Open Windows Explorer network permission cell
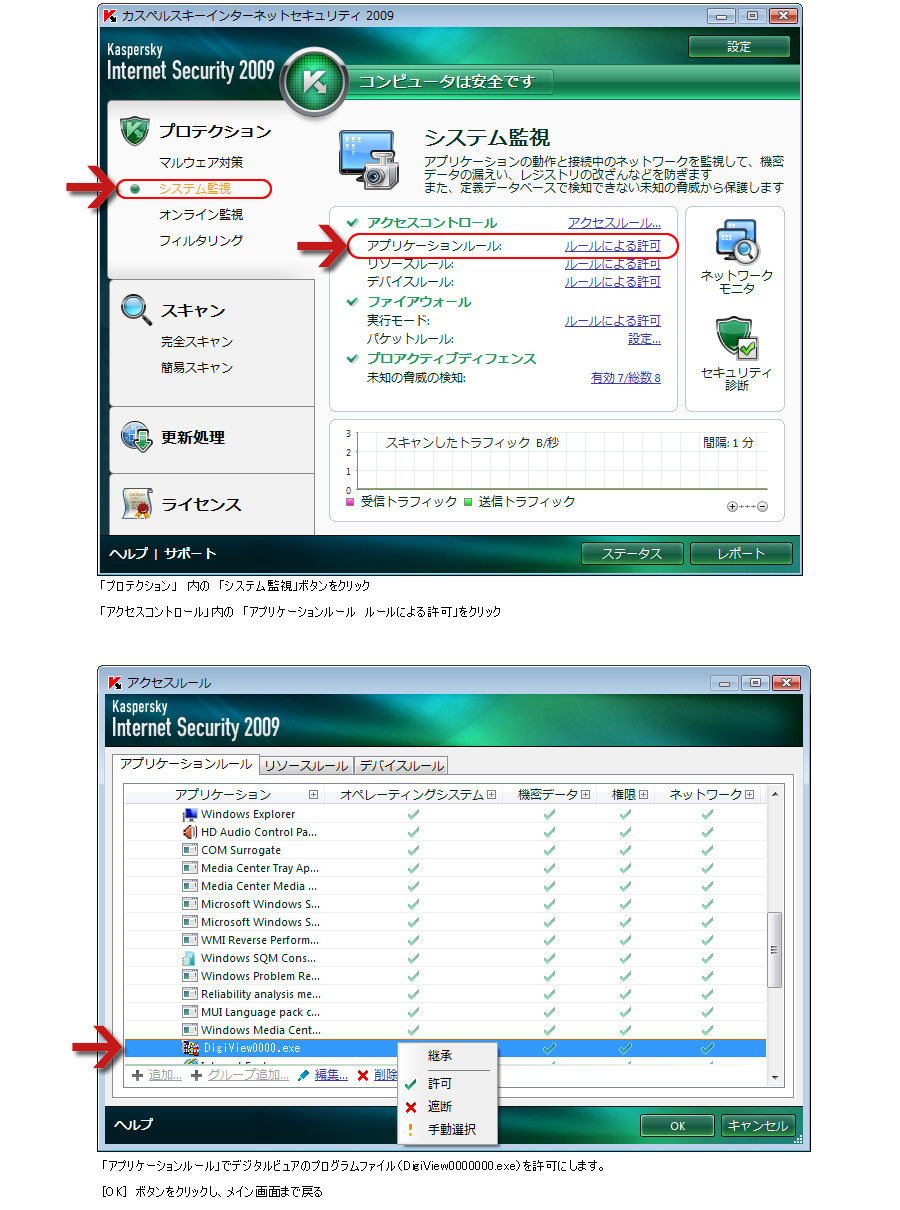Screen dimensions: 900x1210 707,814
